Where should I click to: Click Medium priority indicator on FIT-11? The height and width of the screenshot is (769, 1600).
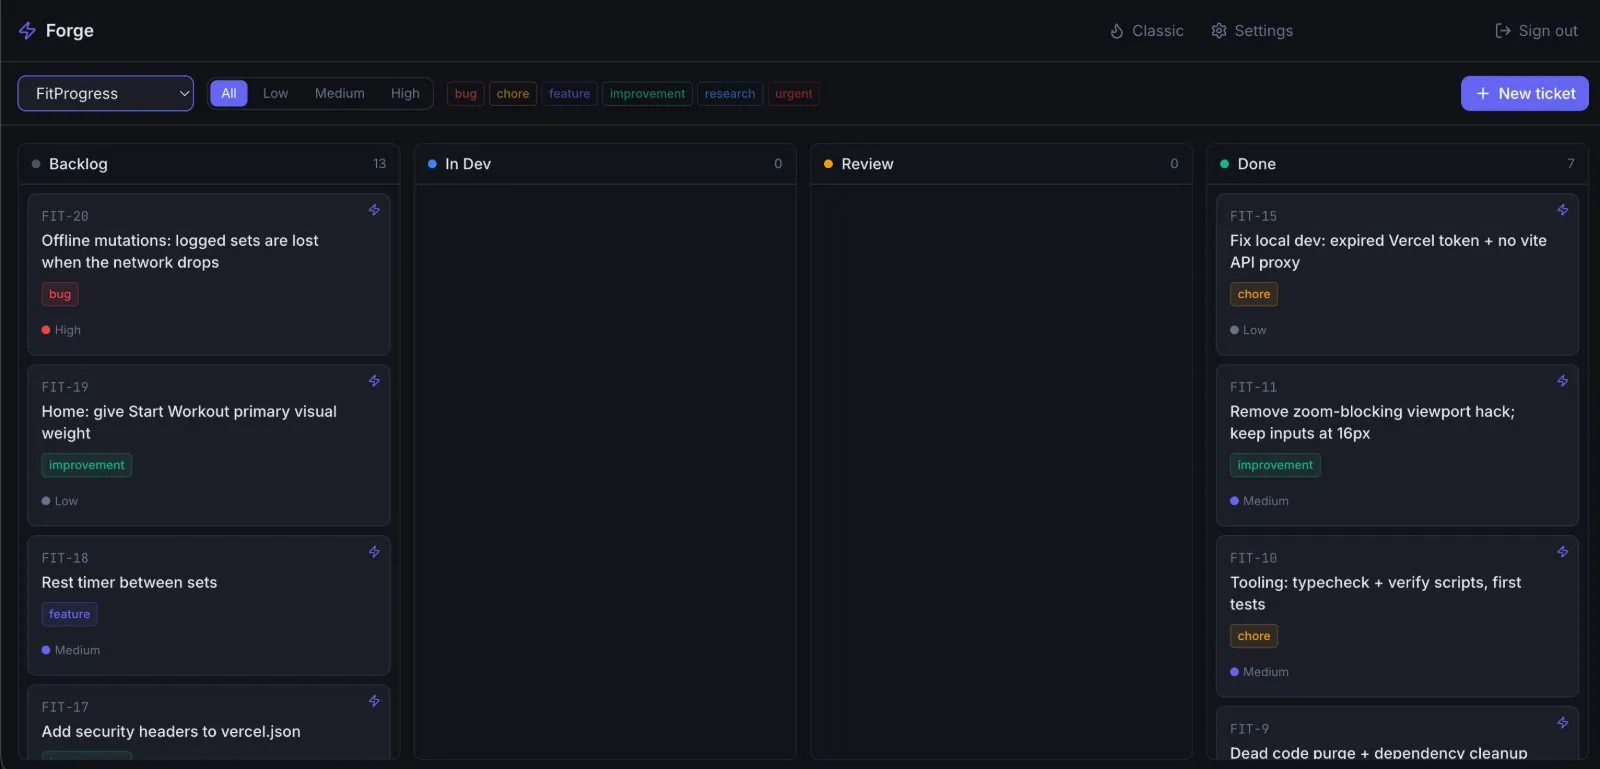[1259, 501]
